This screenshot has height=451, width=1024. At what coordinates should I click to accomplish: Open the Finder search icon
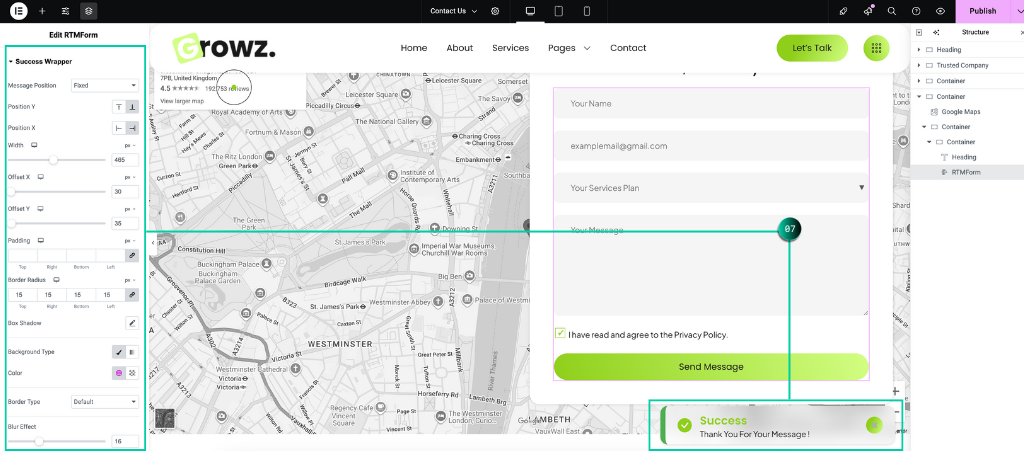point(891,11)
